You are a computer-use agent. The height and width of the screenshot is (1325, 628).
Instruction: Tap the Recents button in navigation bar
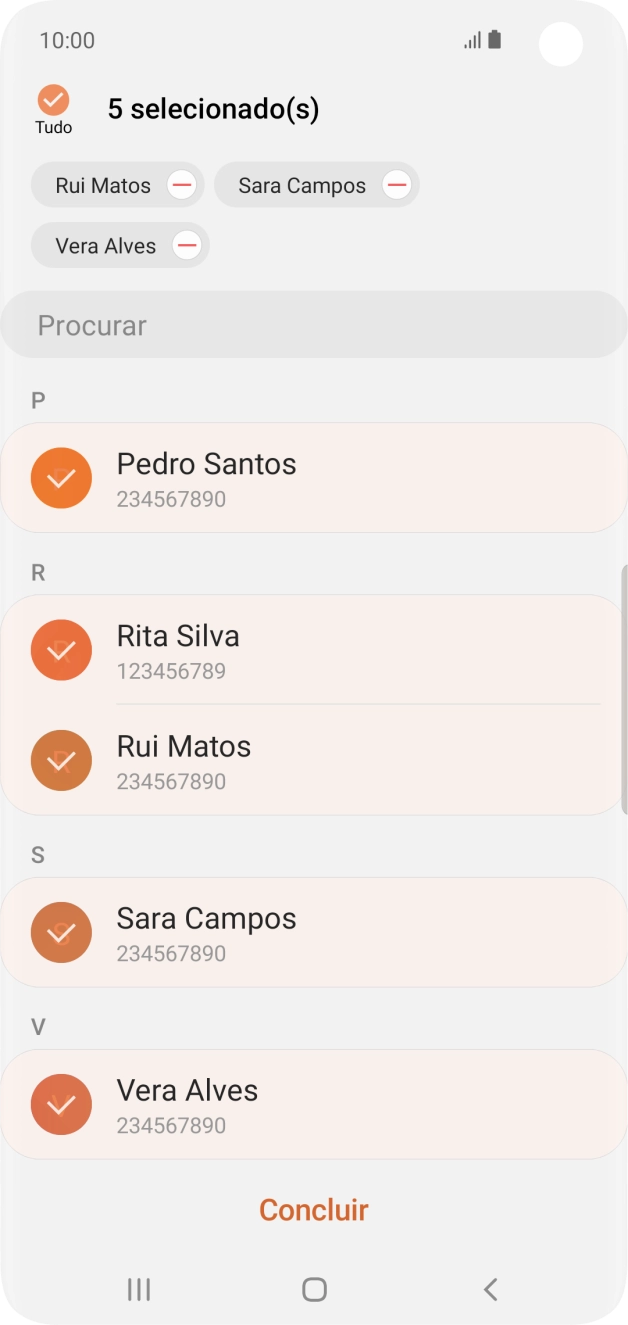pos(138,1290)
